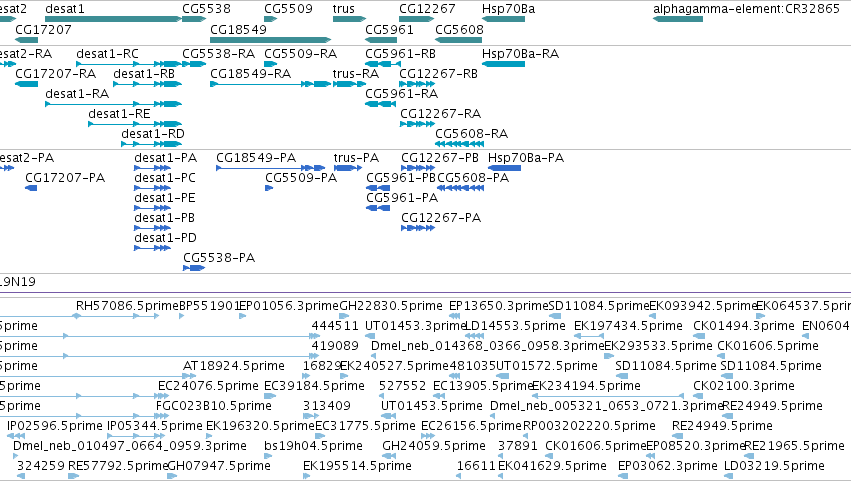
Task: Select the desat1-PA protein label
Action: [166, 158]
